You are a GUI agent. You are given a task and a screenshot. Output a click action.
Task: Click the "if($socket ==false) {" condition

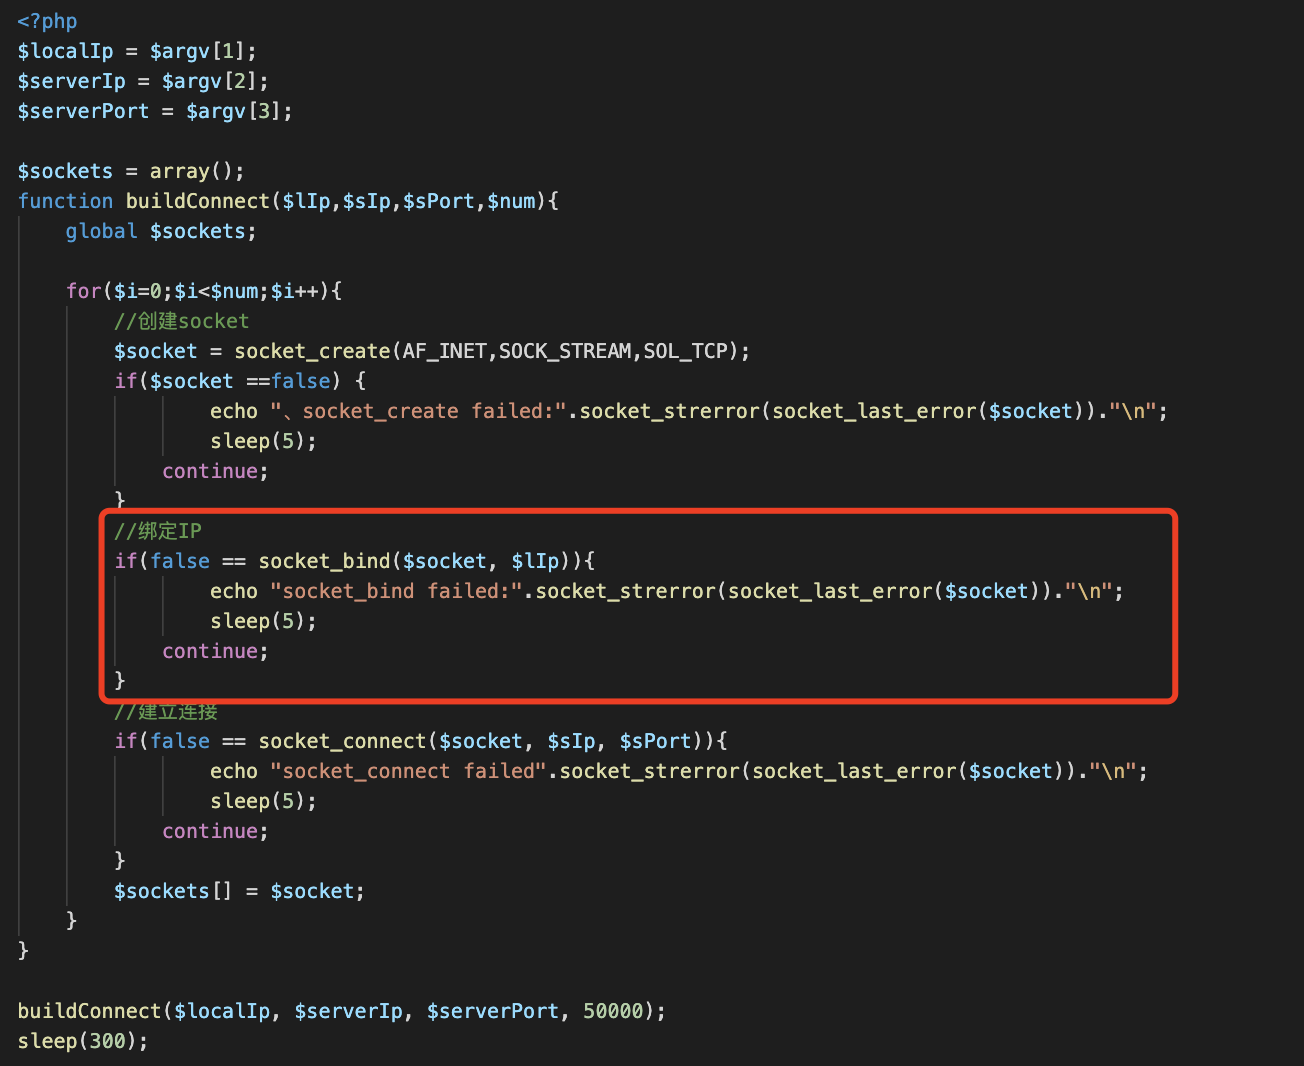pos(240,381)
